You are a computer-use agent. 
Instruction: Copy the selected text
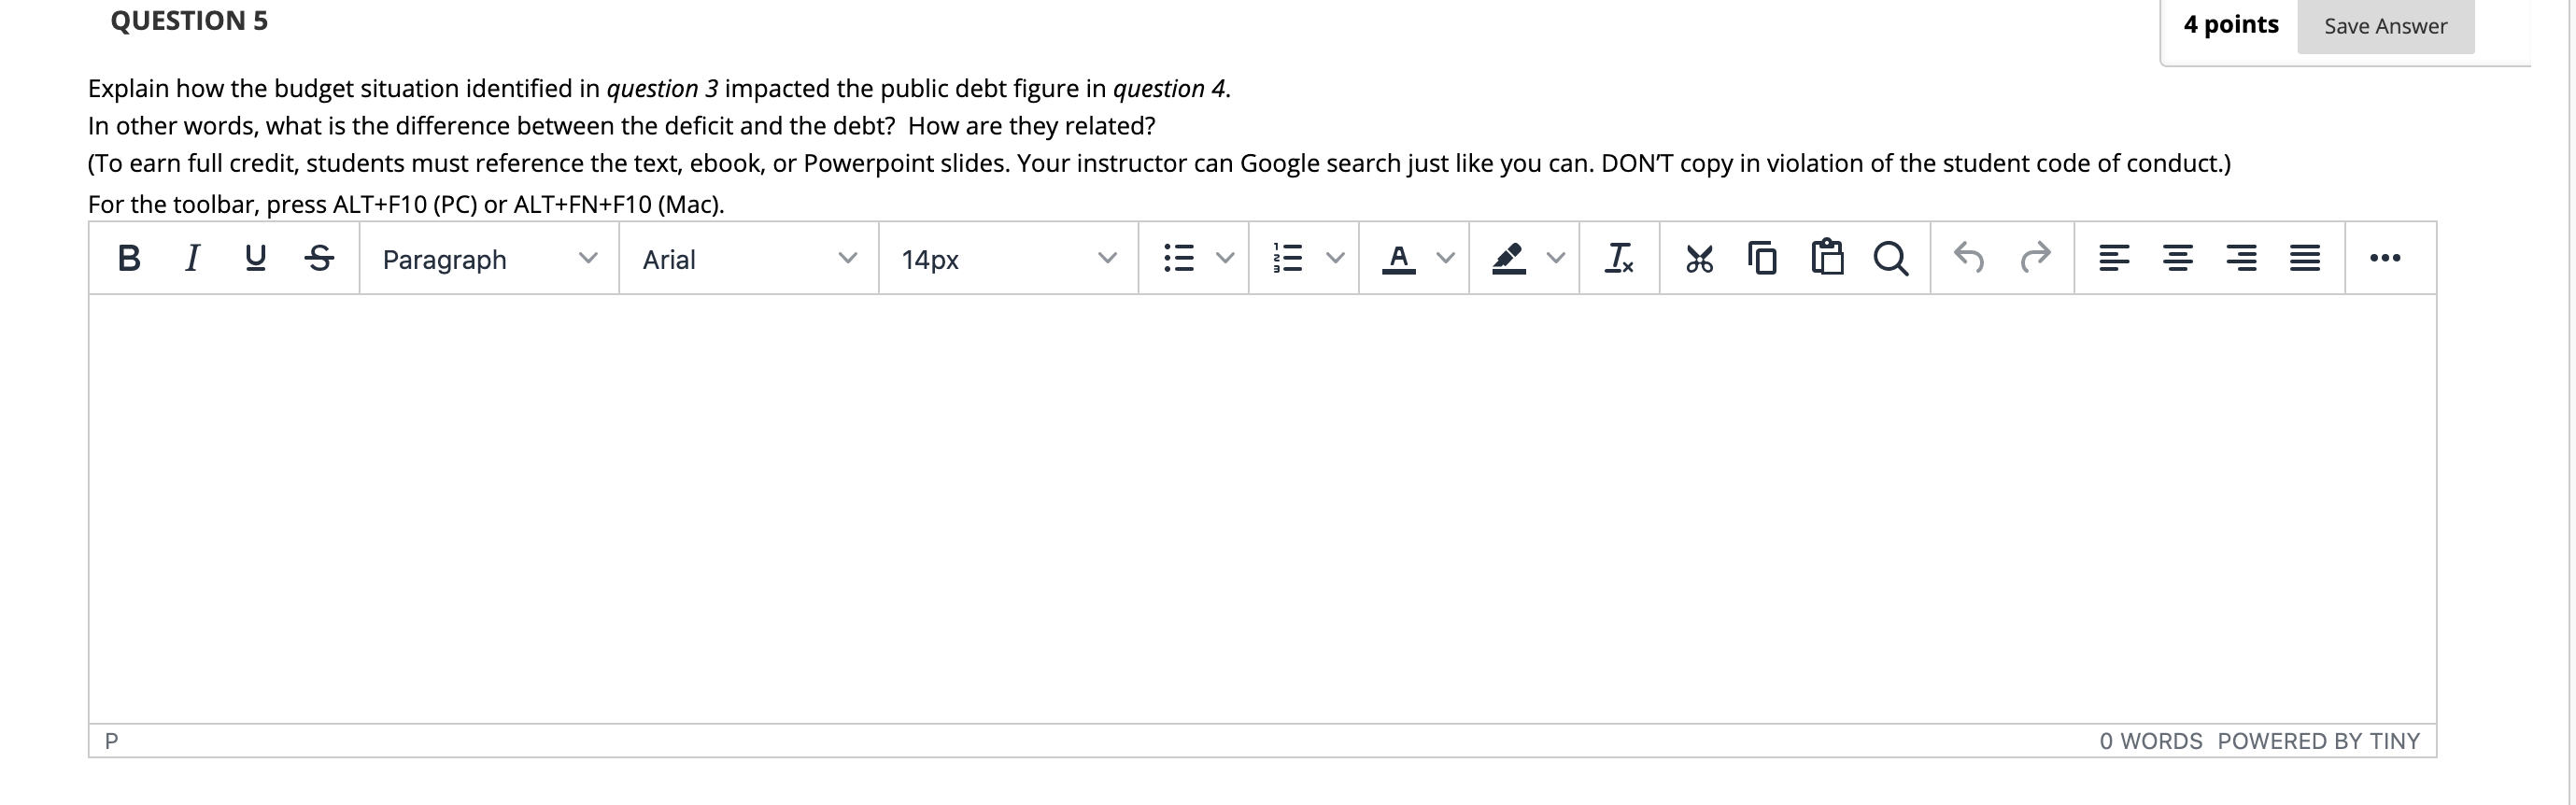pos(1763,258)
